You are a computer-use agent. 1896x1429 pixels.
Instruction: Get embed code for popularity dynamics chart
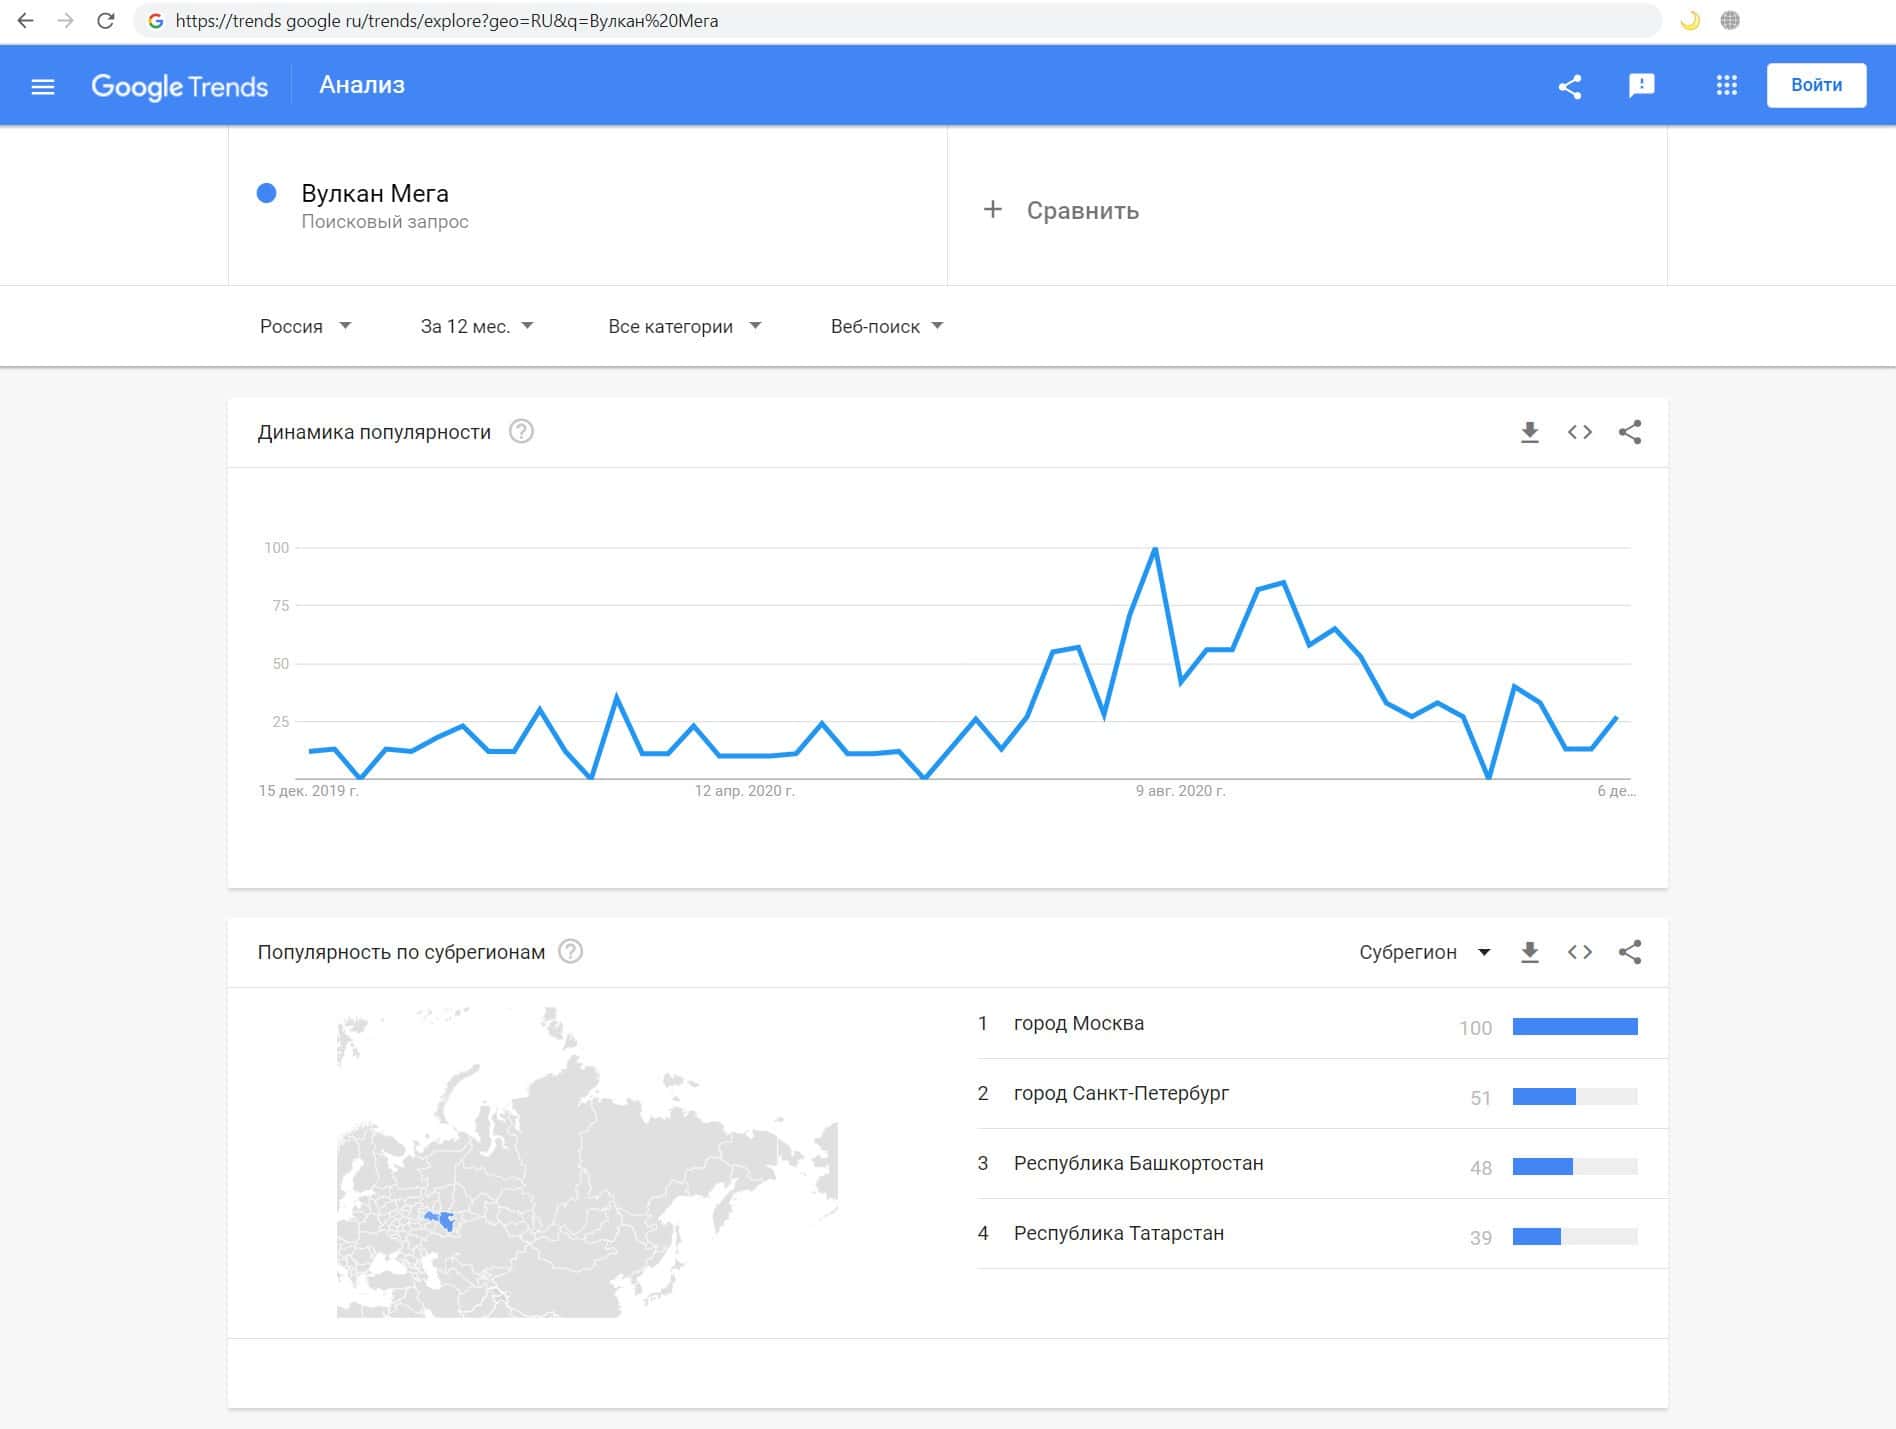point(1580,432)
